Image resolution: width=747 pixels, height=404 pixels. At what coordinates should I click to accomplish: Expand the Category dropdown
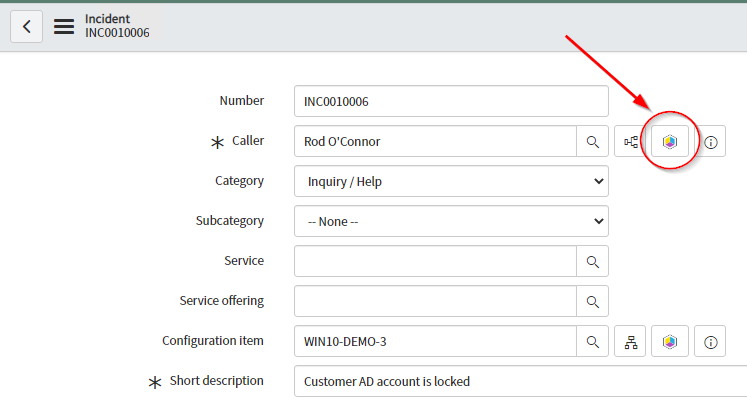[451, 182]
